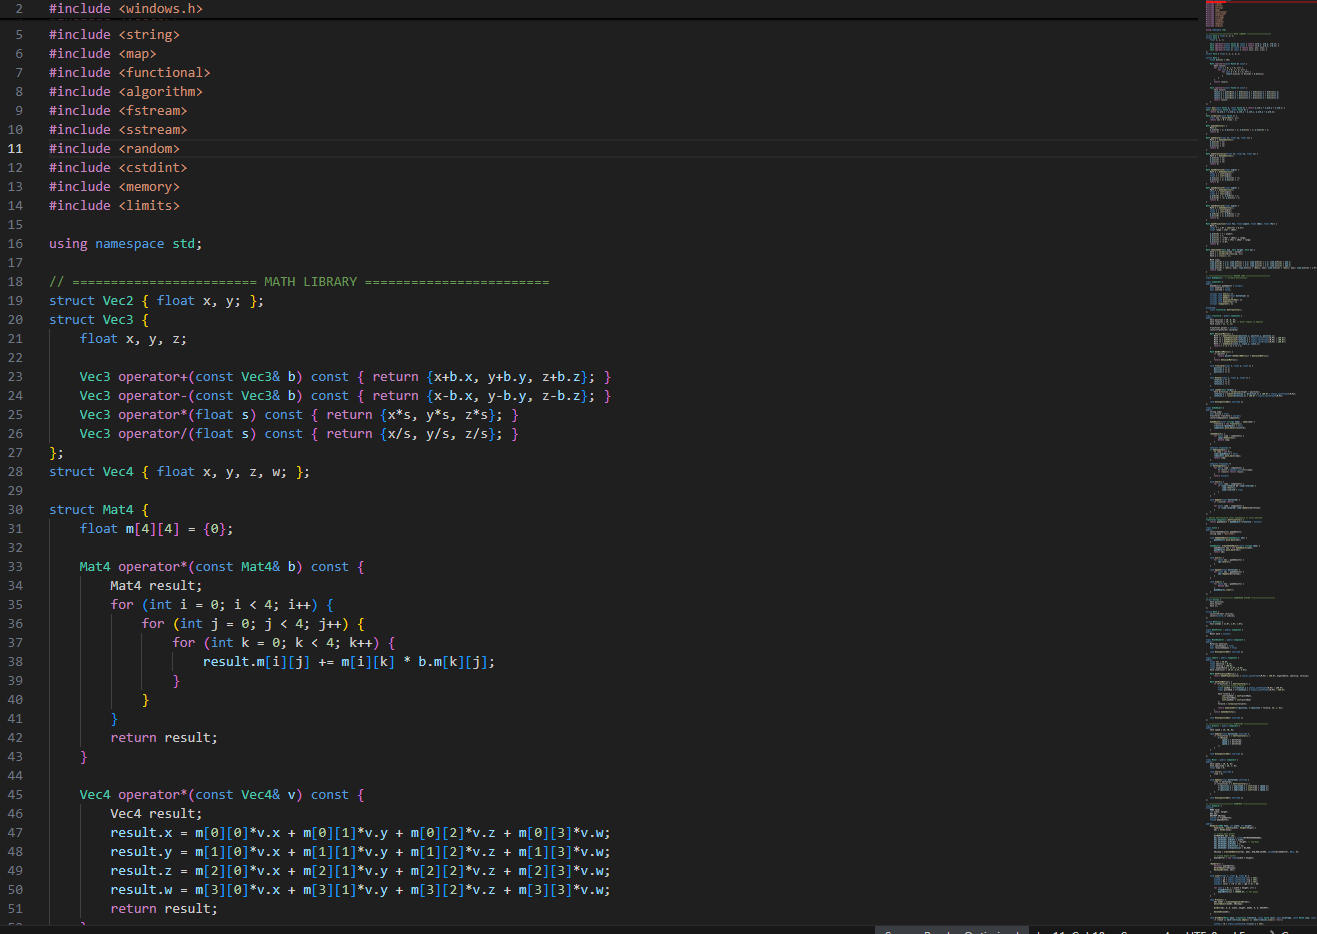Viewport: 1317px width, 934px height.
Task: Click the 'result.w =' assignment line
Action: [x=360, y=889]
